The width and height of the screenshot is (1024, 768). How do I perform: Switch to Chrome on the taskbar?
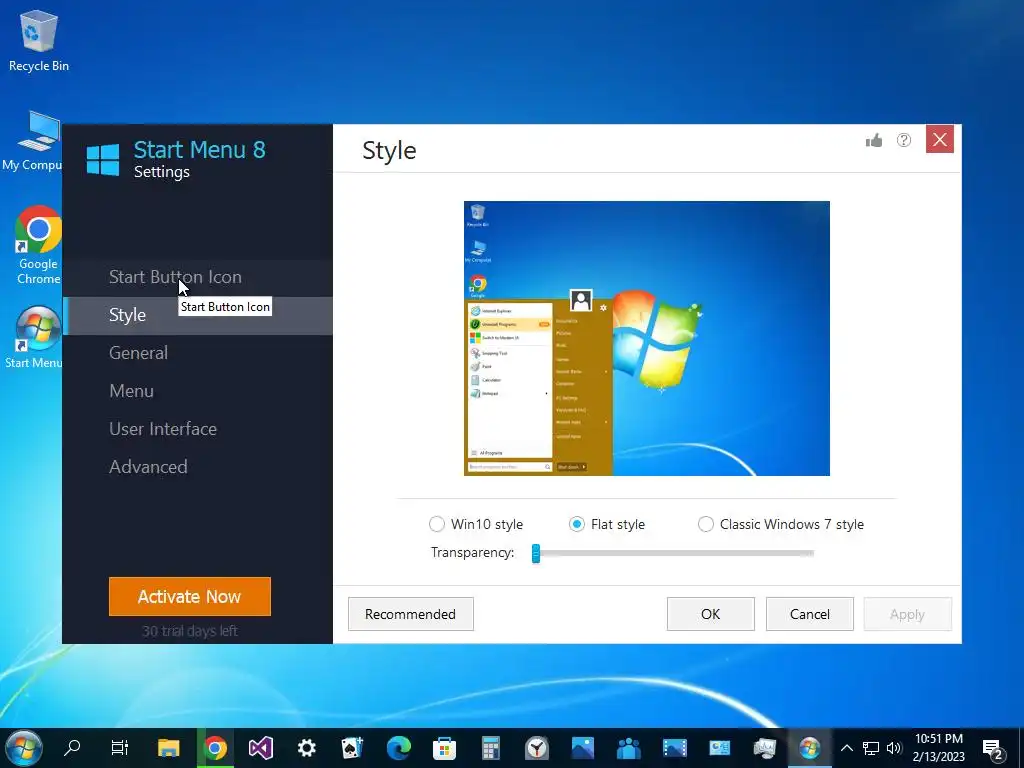click(215, 748)
